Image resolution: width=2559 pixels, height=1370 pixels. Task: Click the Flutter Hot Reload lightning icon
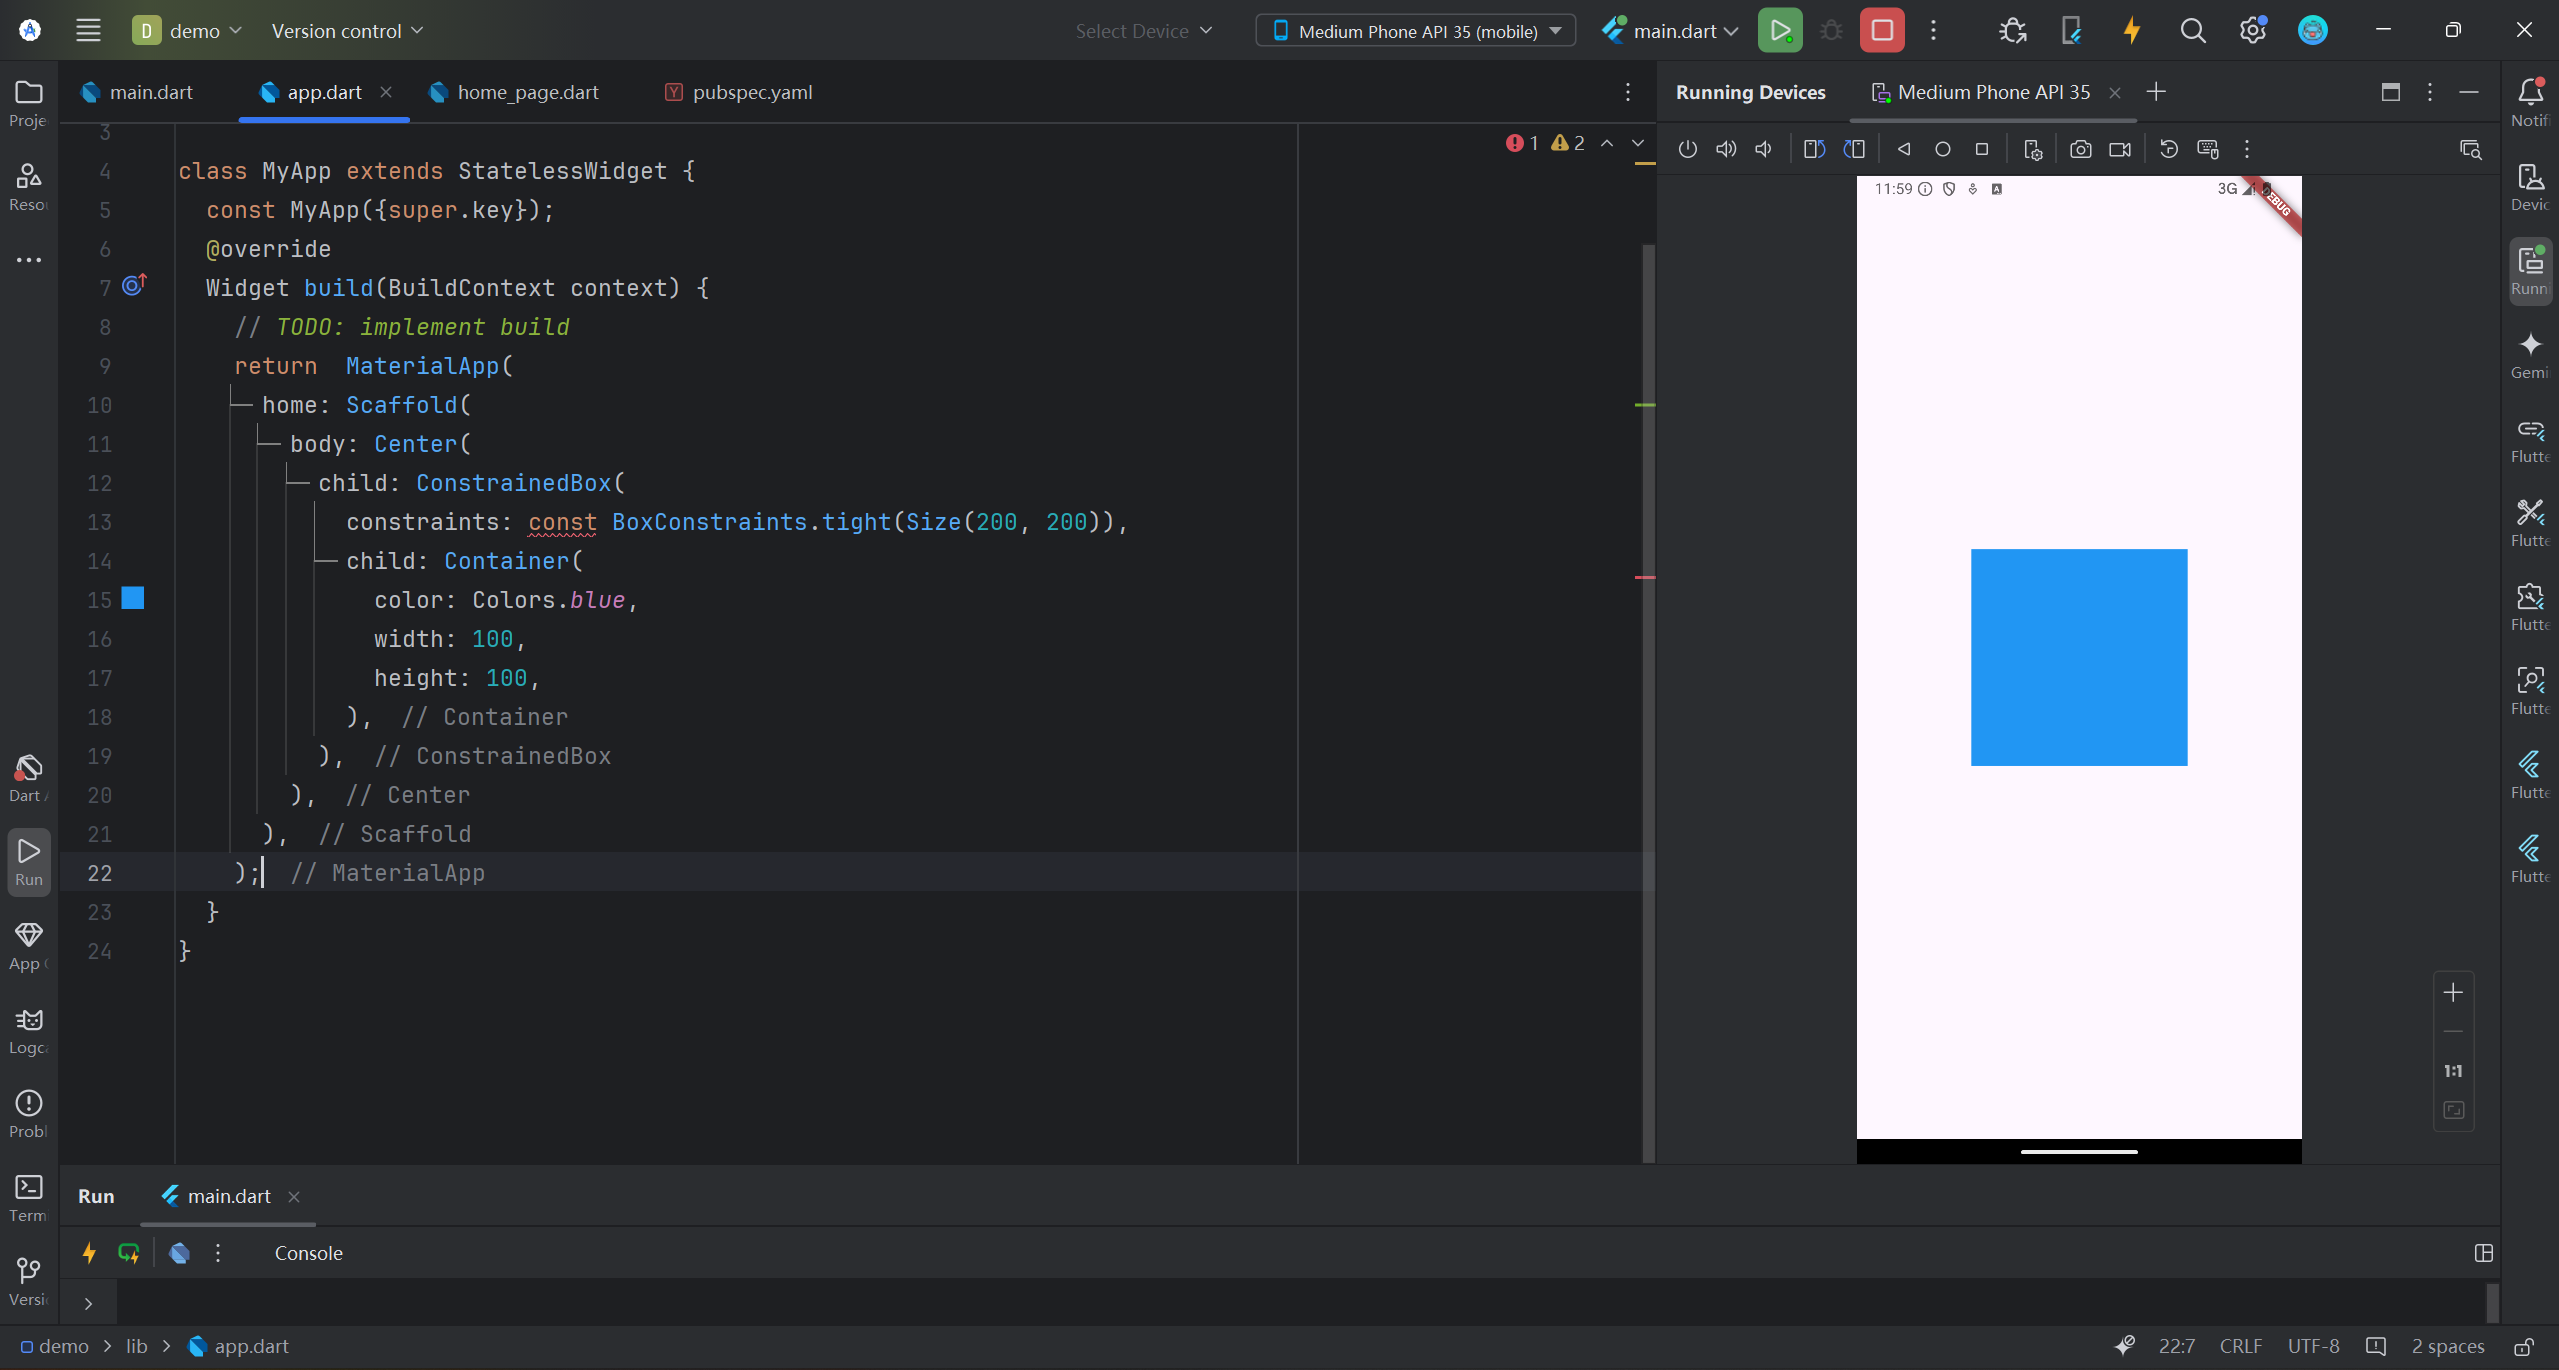pos(2131,31)
